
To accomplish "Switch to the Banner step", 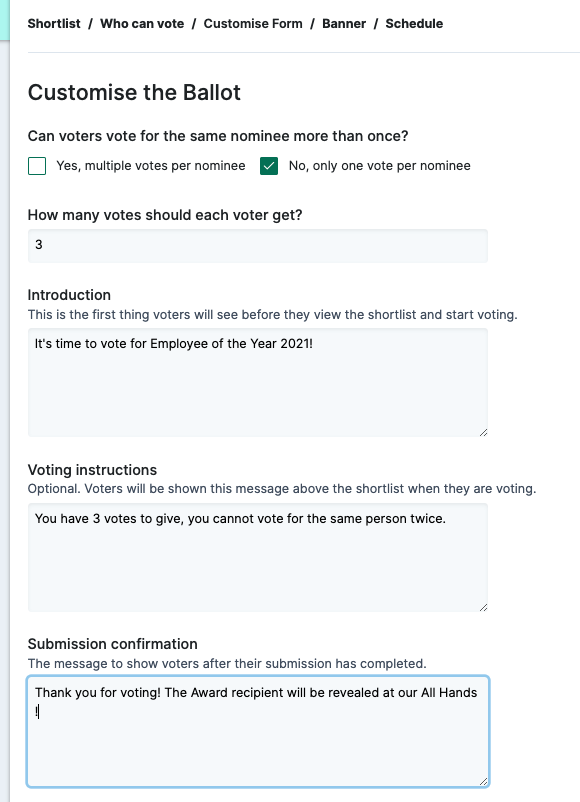I will coord(344,24).
